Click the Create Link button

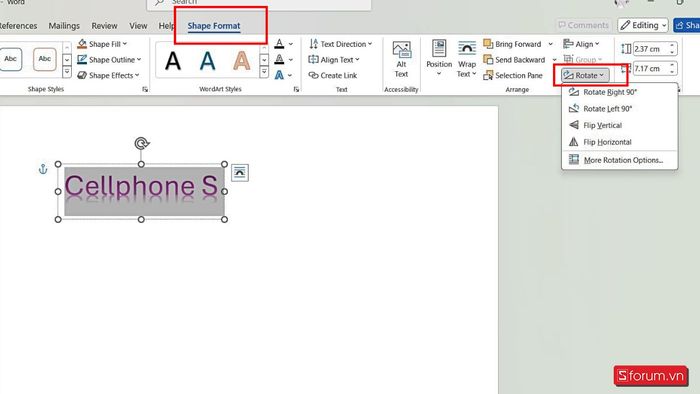coord(333,75)
